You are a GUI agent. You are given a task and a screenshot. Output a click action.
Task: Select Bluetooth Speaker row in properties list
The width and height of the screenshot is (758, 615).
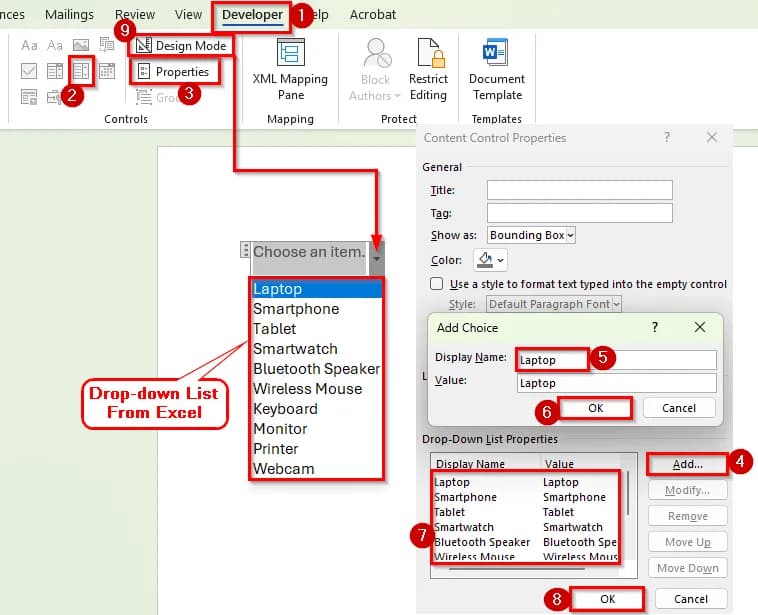point(525,542)
